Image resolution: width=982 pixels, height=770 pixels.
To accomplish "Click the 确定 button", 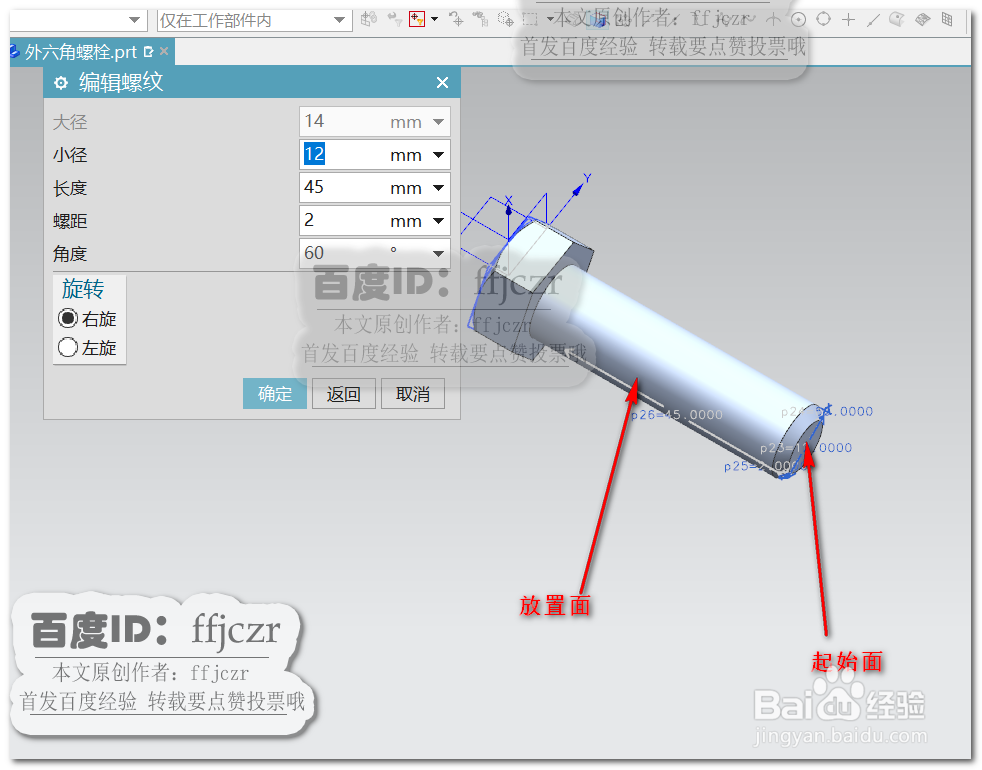I will point(275,393).
